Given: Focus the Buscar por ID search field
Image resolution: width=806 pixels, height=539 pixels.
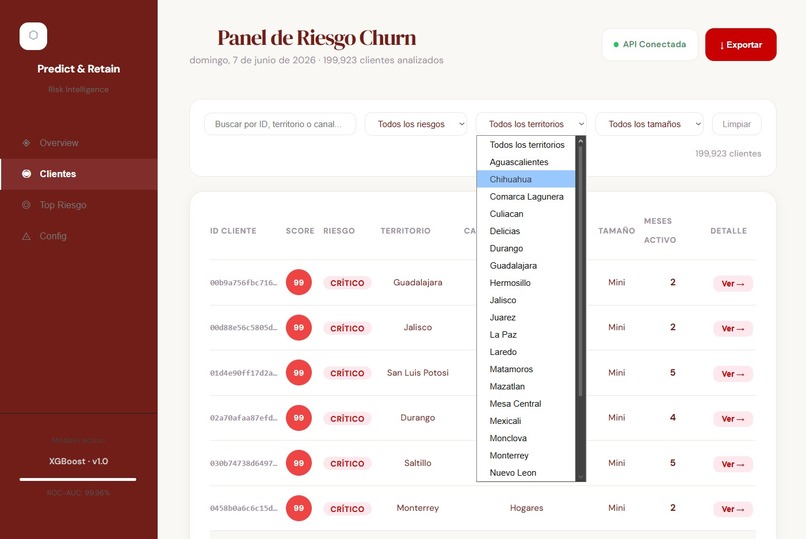Looking at the screenshot, I should 280,124.
